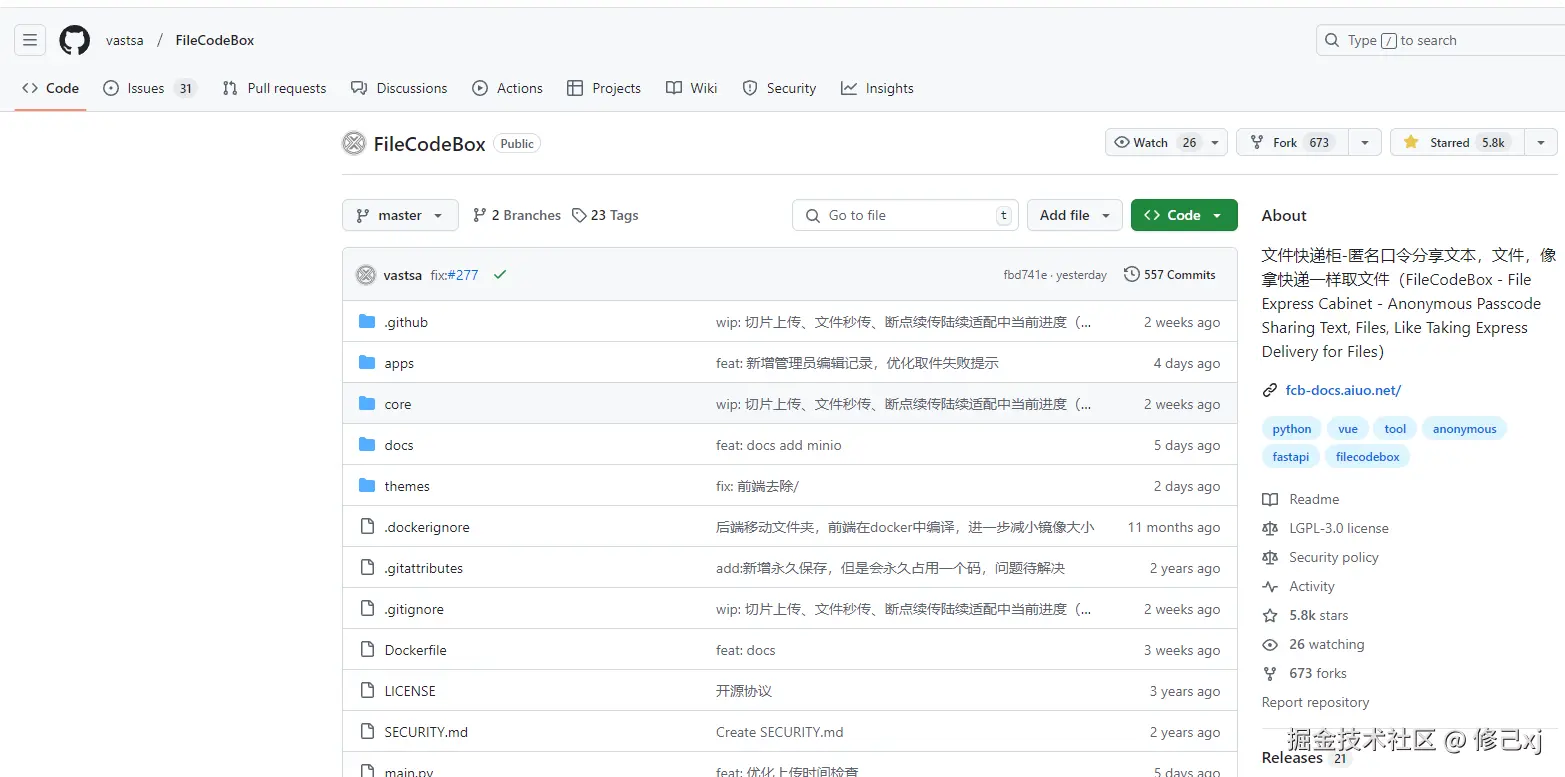
Task: Click the history clock icon beside 557 Commits
Action: coord(1132,274)
